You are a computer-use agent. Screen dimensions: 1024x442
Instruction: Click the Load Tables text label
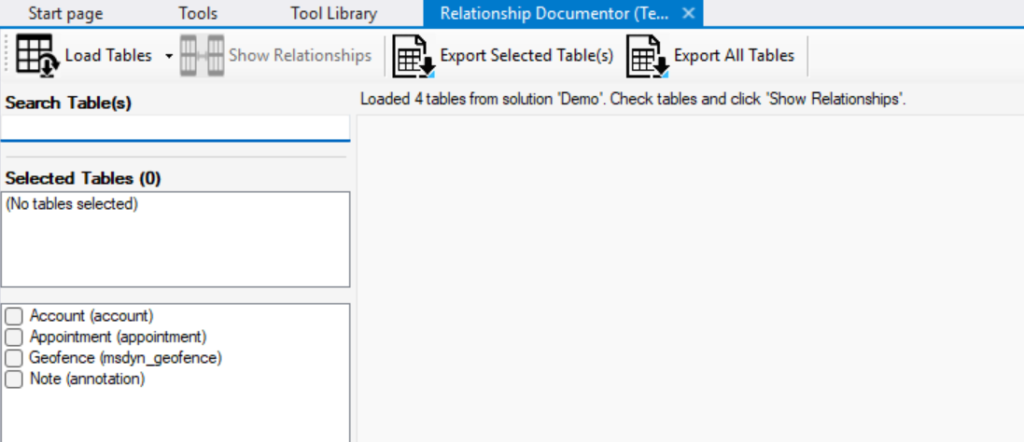tap(108, 56)
